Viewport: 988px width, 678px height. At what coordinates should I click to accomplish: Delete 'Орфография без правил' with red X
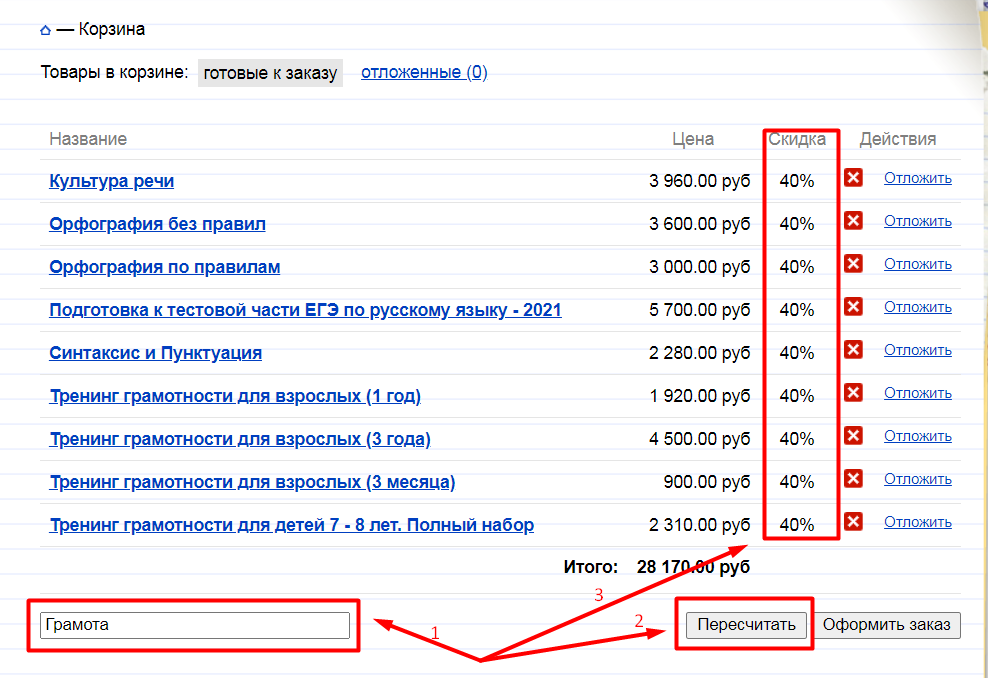(x=853, y=221)
